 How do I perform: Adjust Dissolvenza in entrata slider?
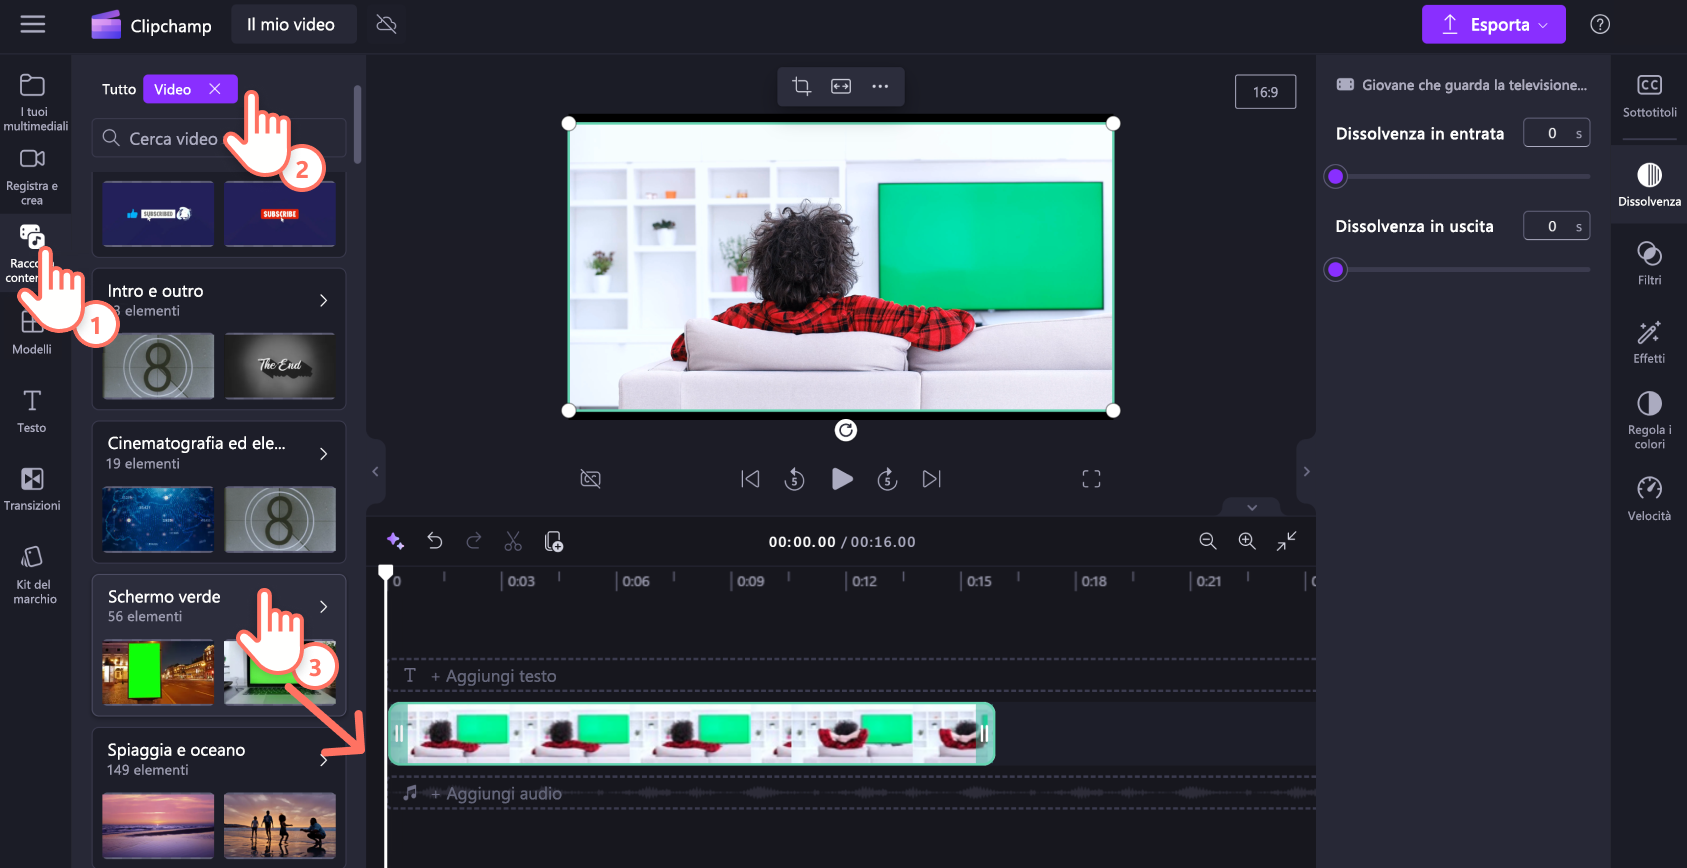(x=1335, y=177)
